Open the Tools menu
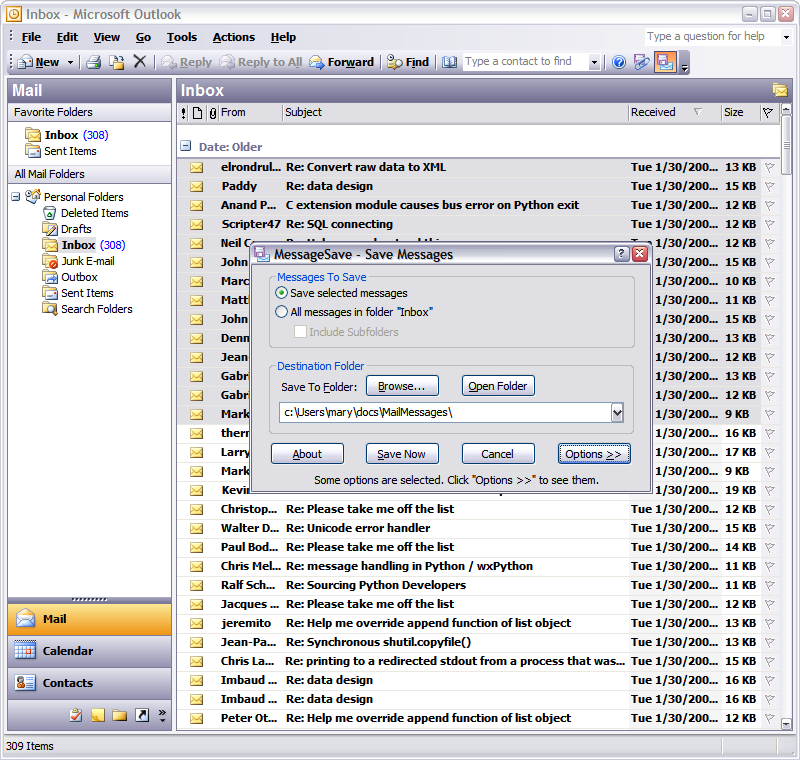 (x=181, y=37)
